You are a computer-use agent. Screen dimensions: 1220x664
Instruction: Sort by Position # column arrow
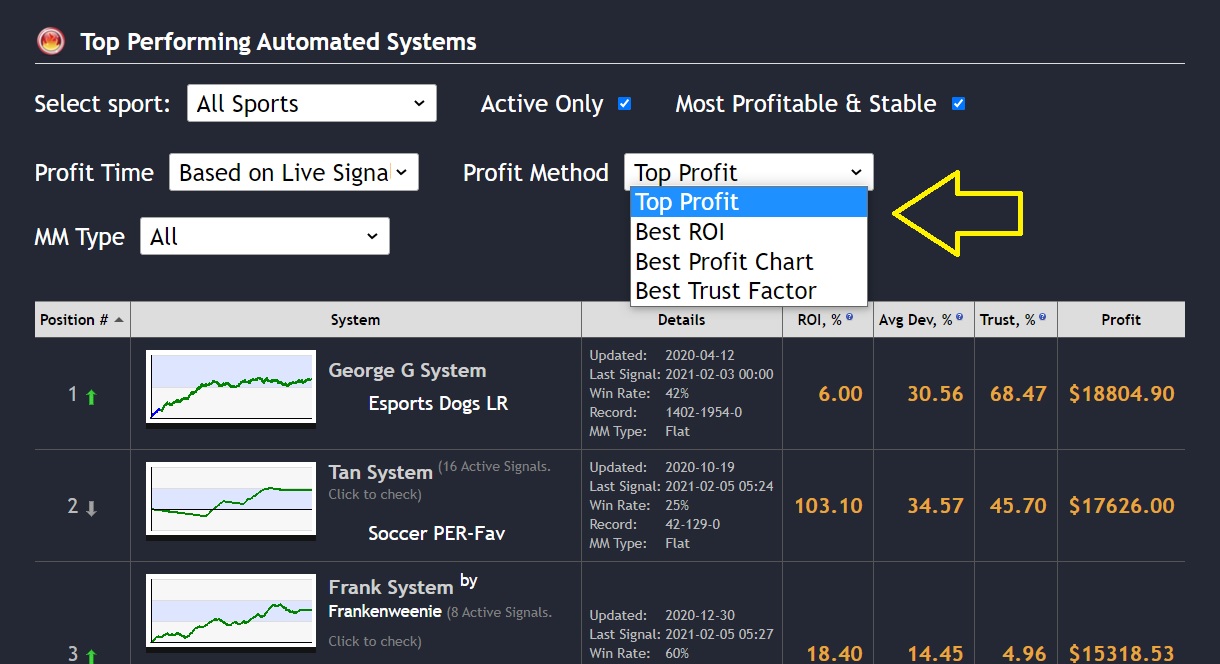119,320
